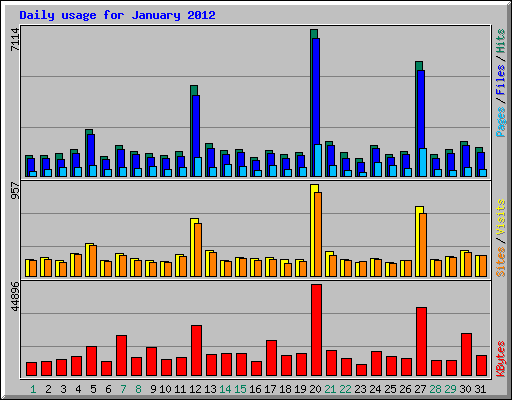
Task: Click the KBytes legend label
Action: click(501, 359)
